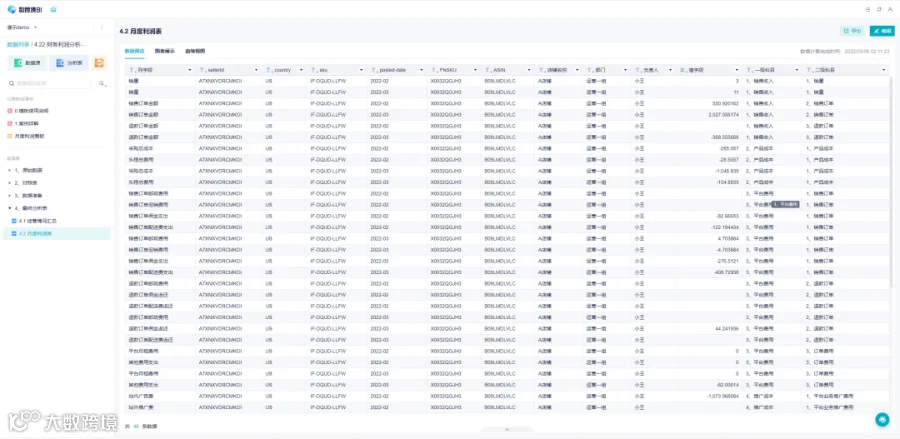
Task: Click the analysis table button in sidebar
Action: (69, 63)
